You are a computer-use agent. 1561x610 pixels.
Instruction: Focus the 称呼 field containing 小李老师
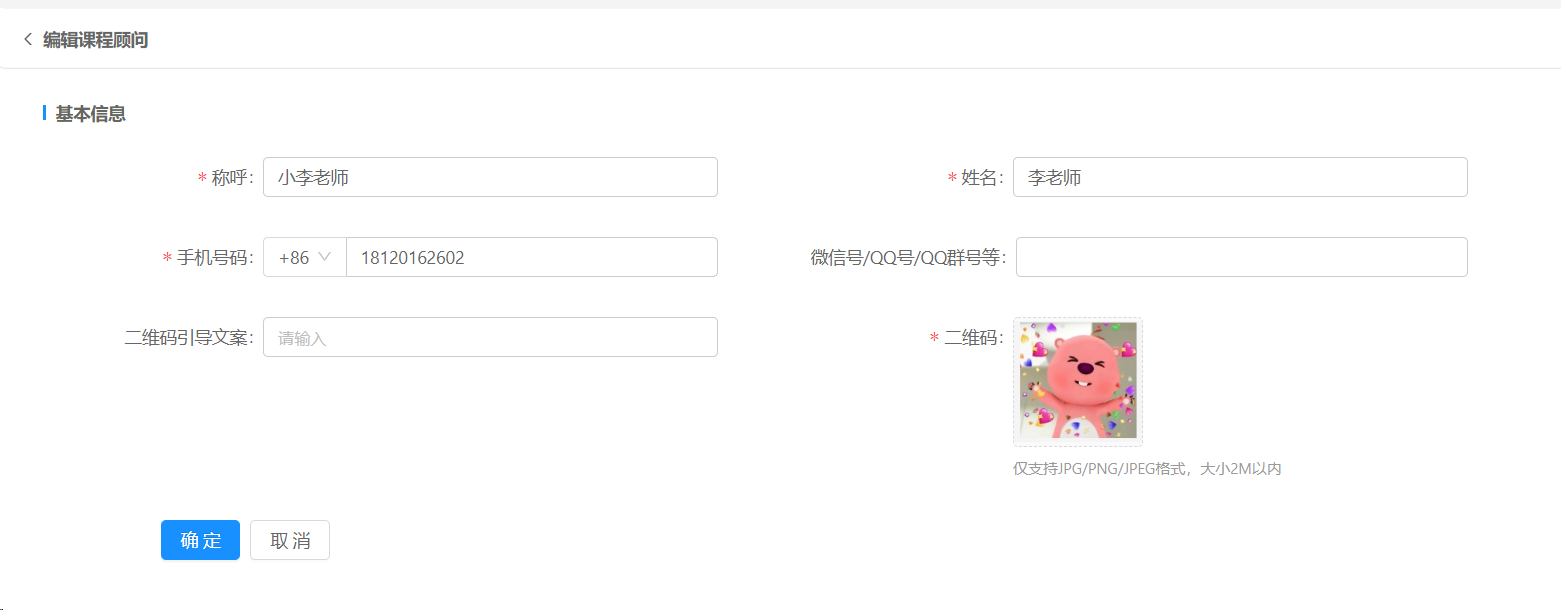(490, 177)
